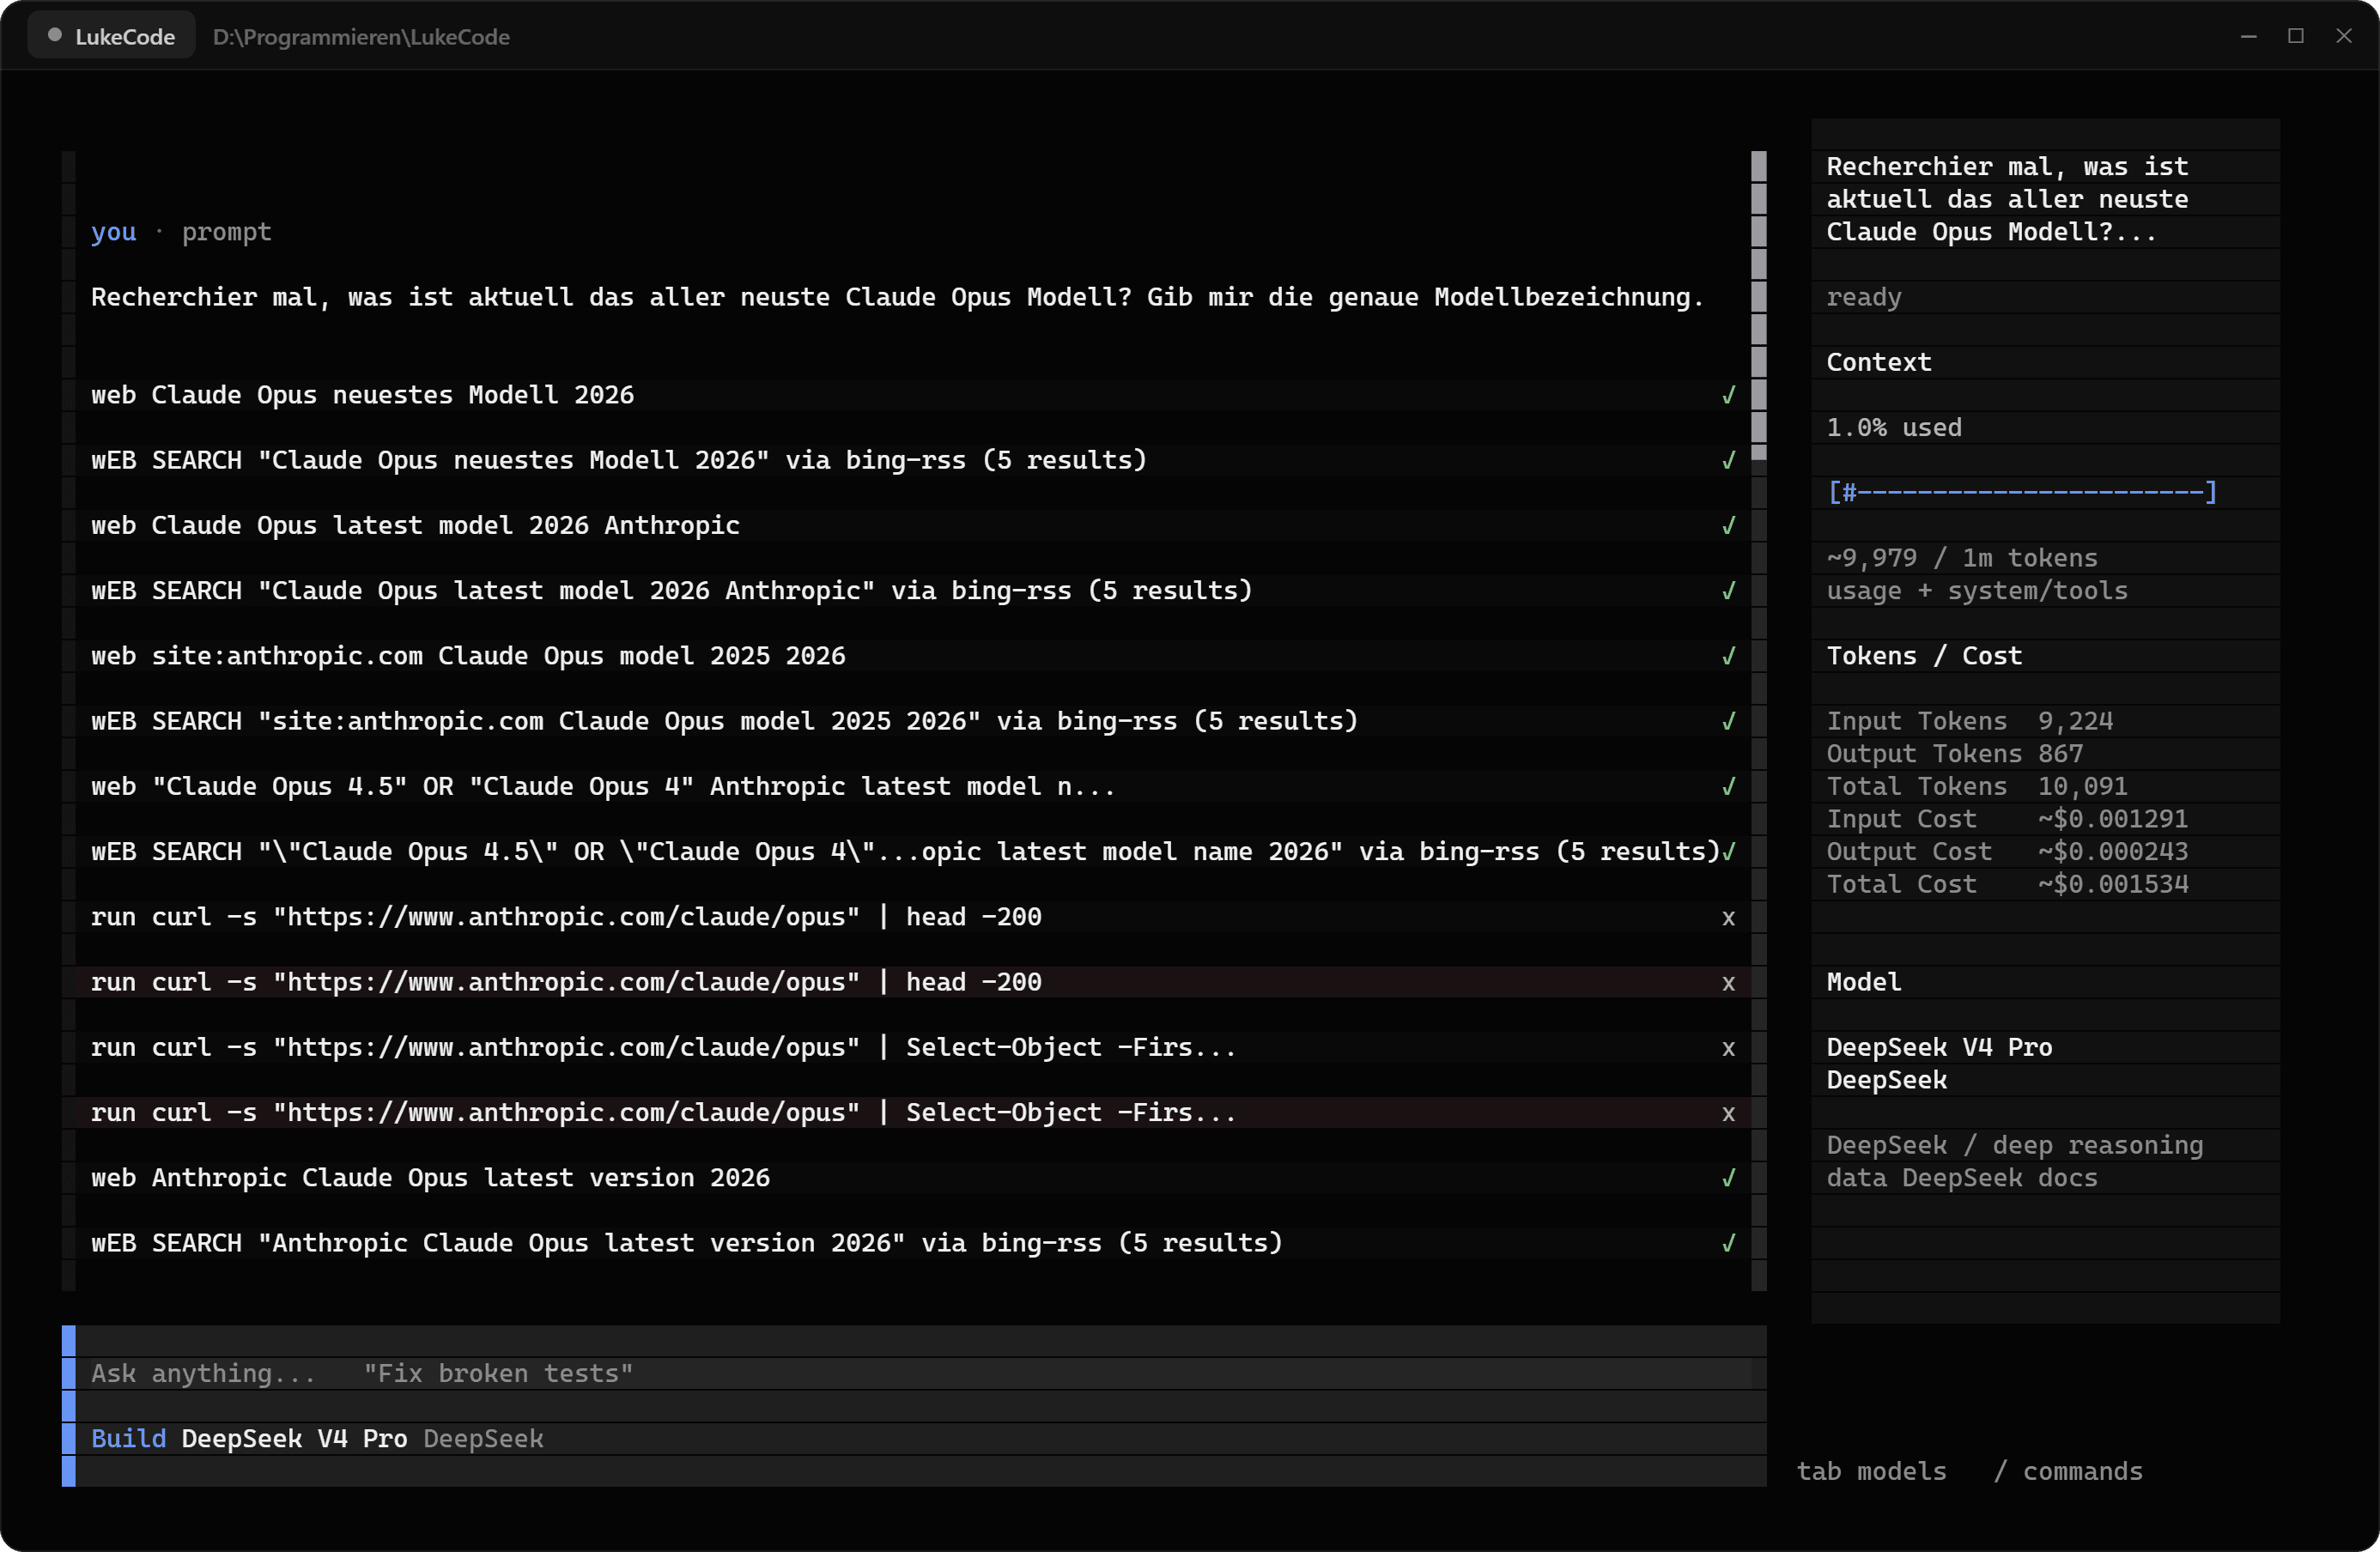Select WEB SEARCH 'latest model 2026 Anthropic' result row

(x=912, y=590)
